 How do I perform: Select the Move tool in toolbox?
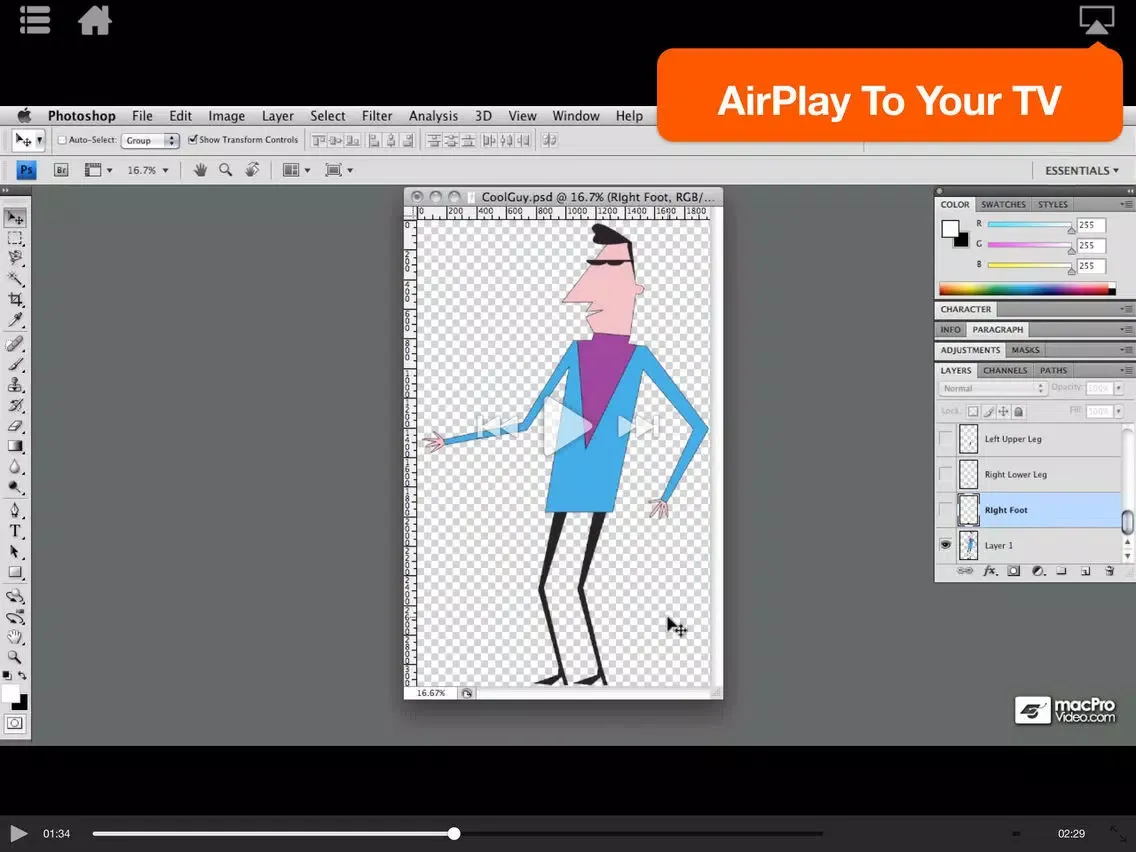coord(14,217)
